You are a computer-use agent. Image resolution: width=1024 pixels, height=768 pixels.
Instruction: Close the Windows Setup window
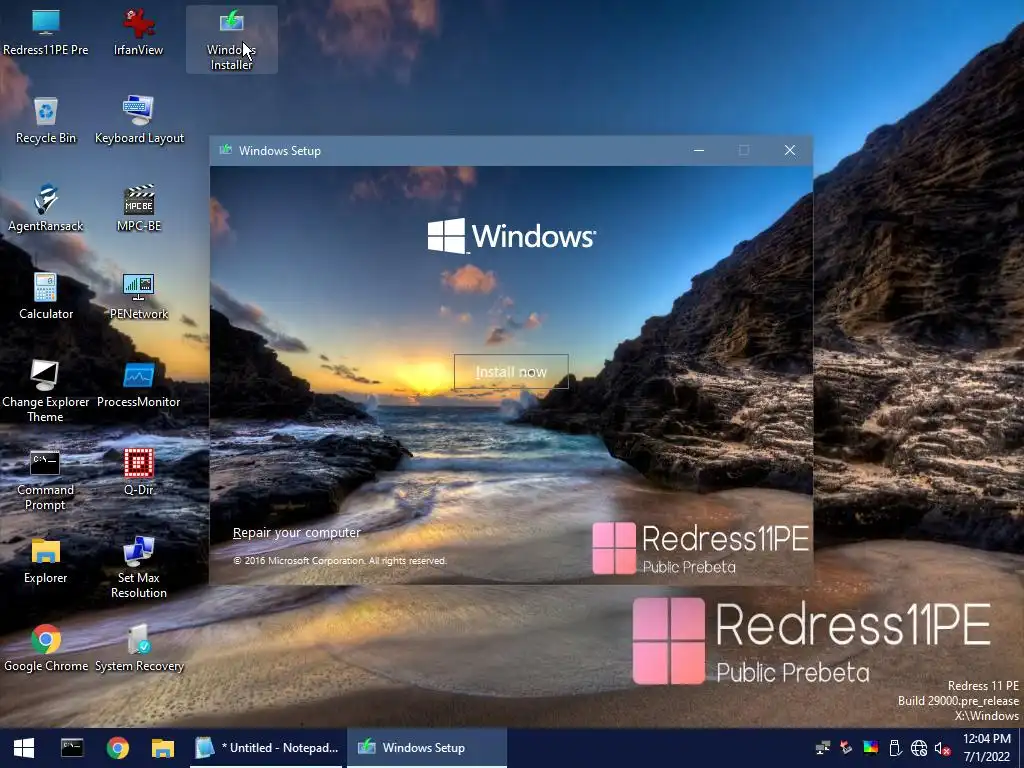click(790, 150)
